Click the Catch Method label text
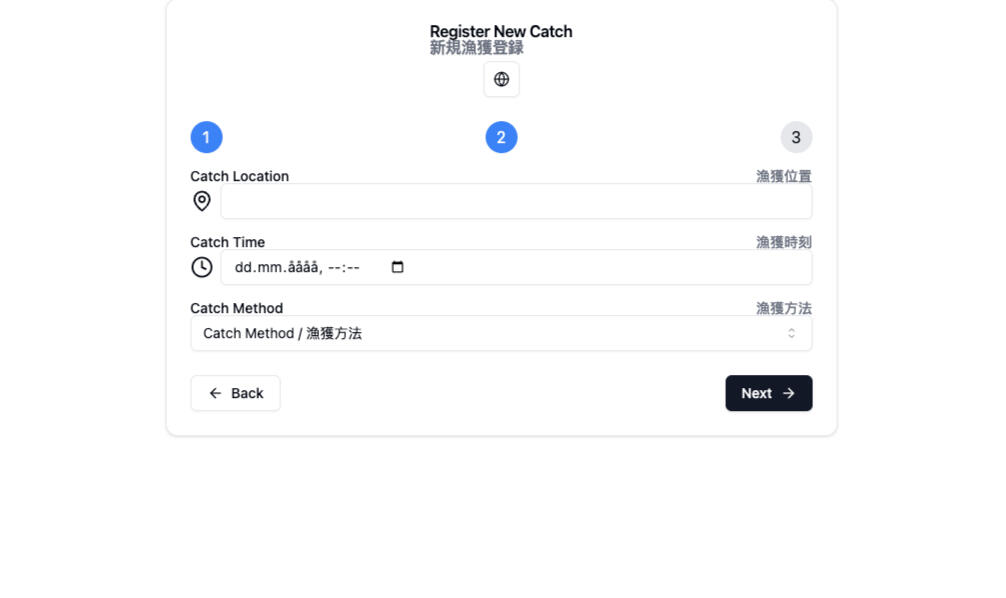 [236, 308]
